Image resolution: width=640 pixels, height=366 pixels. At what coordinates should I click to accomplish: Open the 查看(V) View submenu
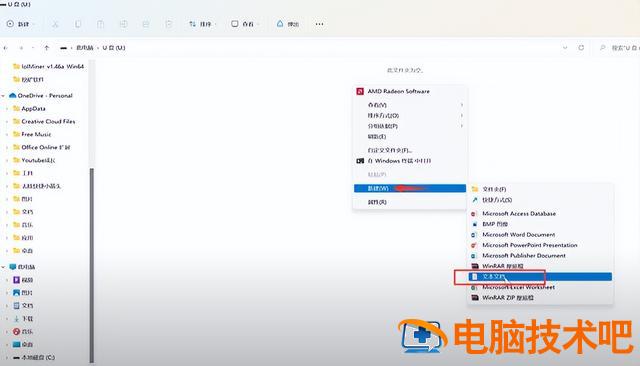410,105
